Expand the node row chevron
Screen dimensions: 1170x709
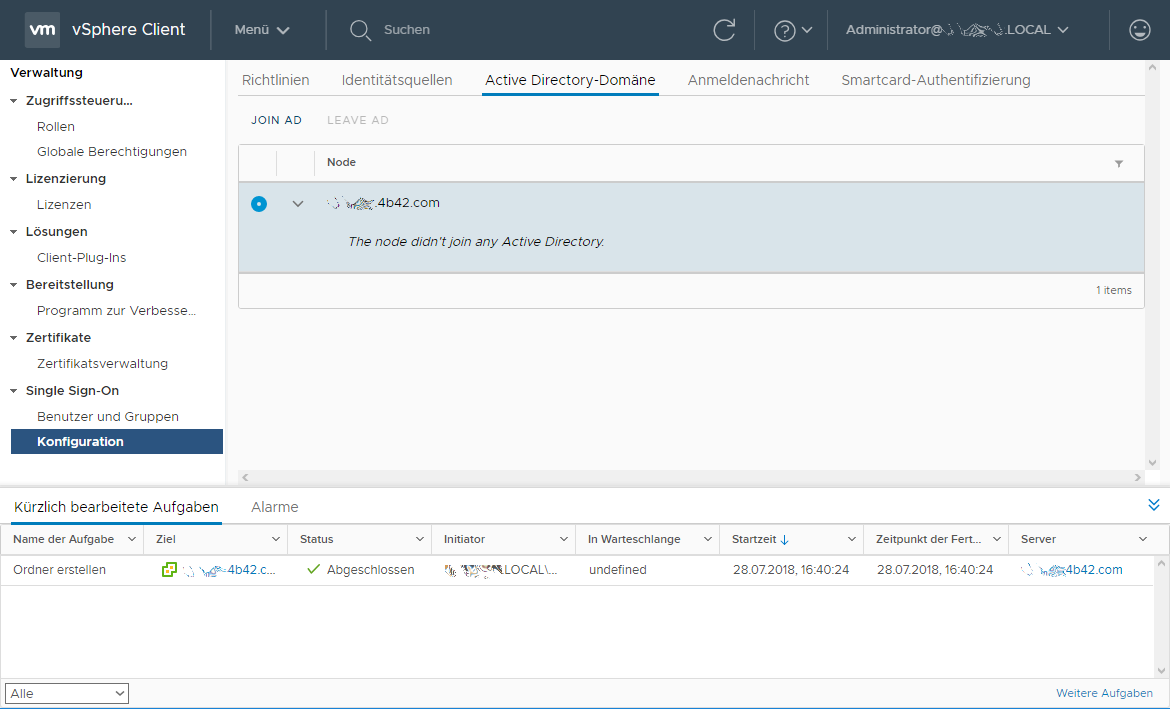pos(298,204)
